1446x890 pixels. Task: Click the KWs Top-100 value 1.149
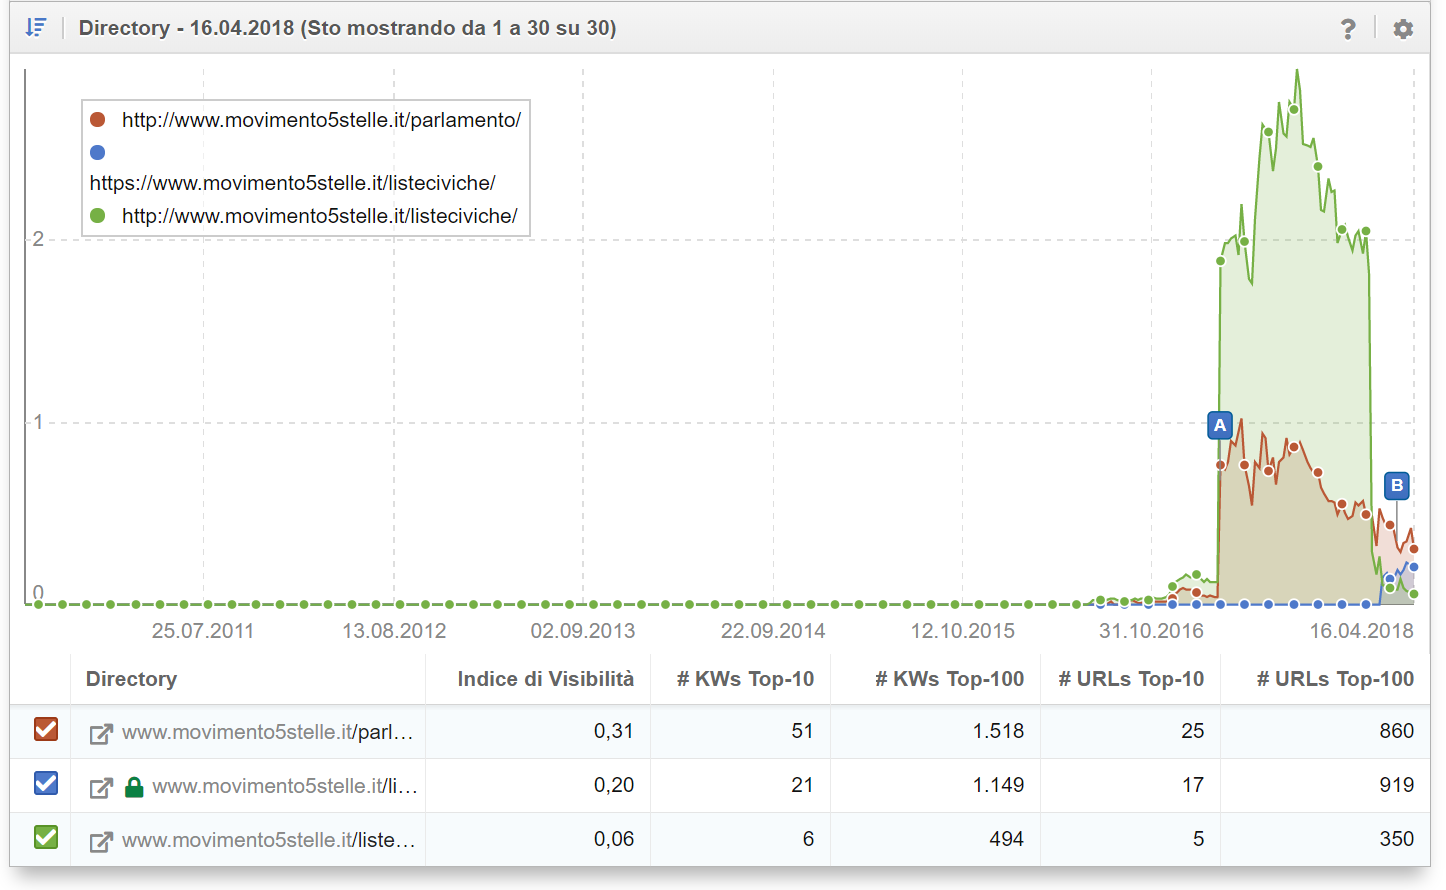[998, 785]
